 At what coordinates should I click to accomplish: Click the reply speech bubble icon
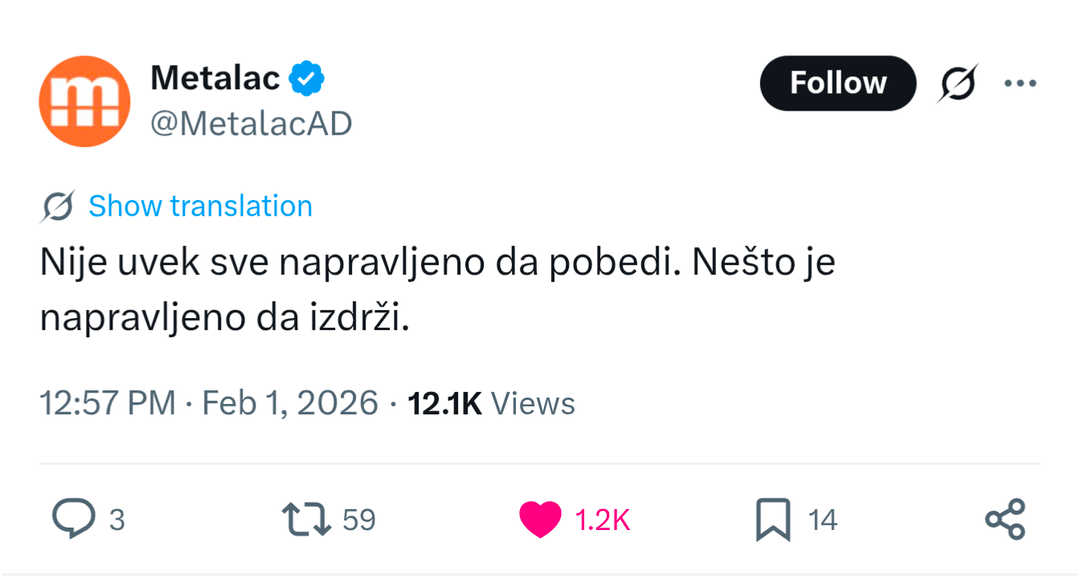pyautogui.click(x=73, y=519)
